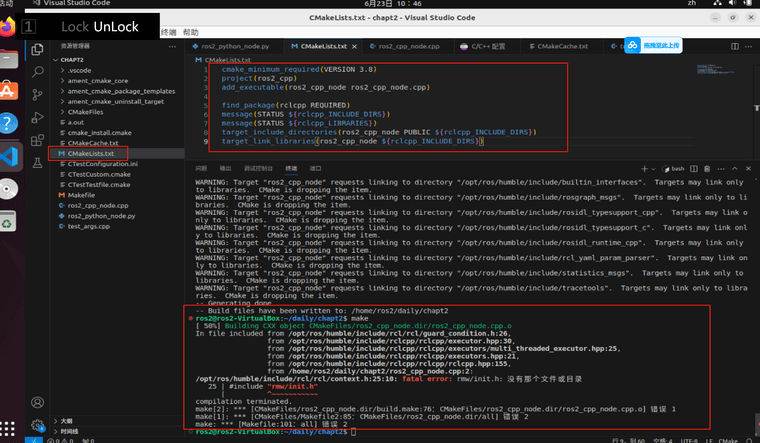760x443 pixels.
Task: Open editor more actions ellipsis
Action: [748, 47]
